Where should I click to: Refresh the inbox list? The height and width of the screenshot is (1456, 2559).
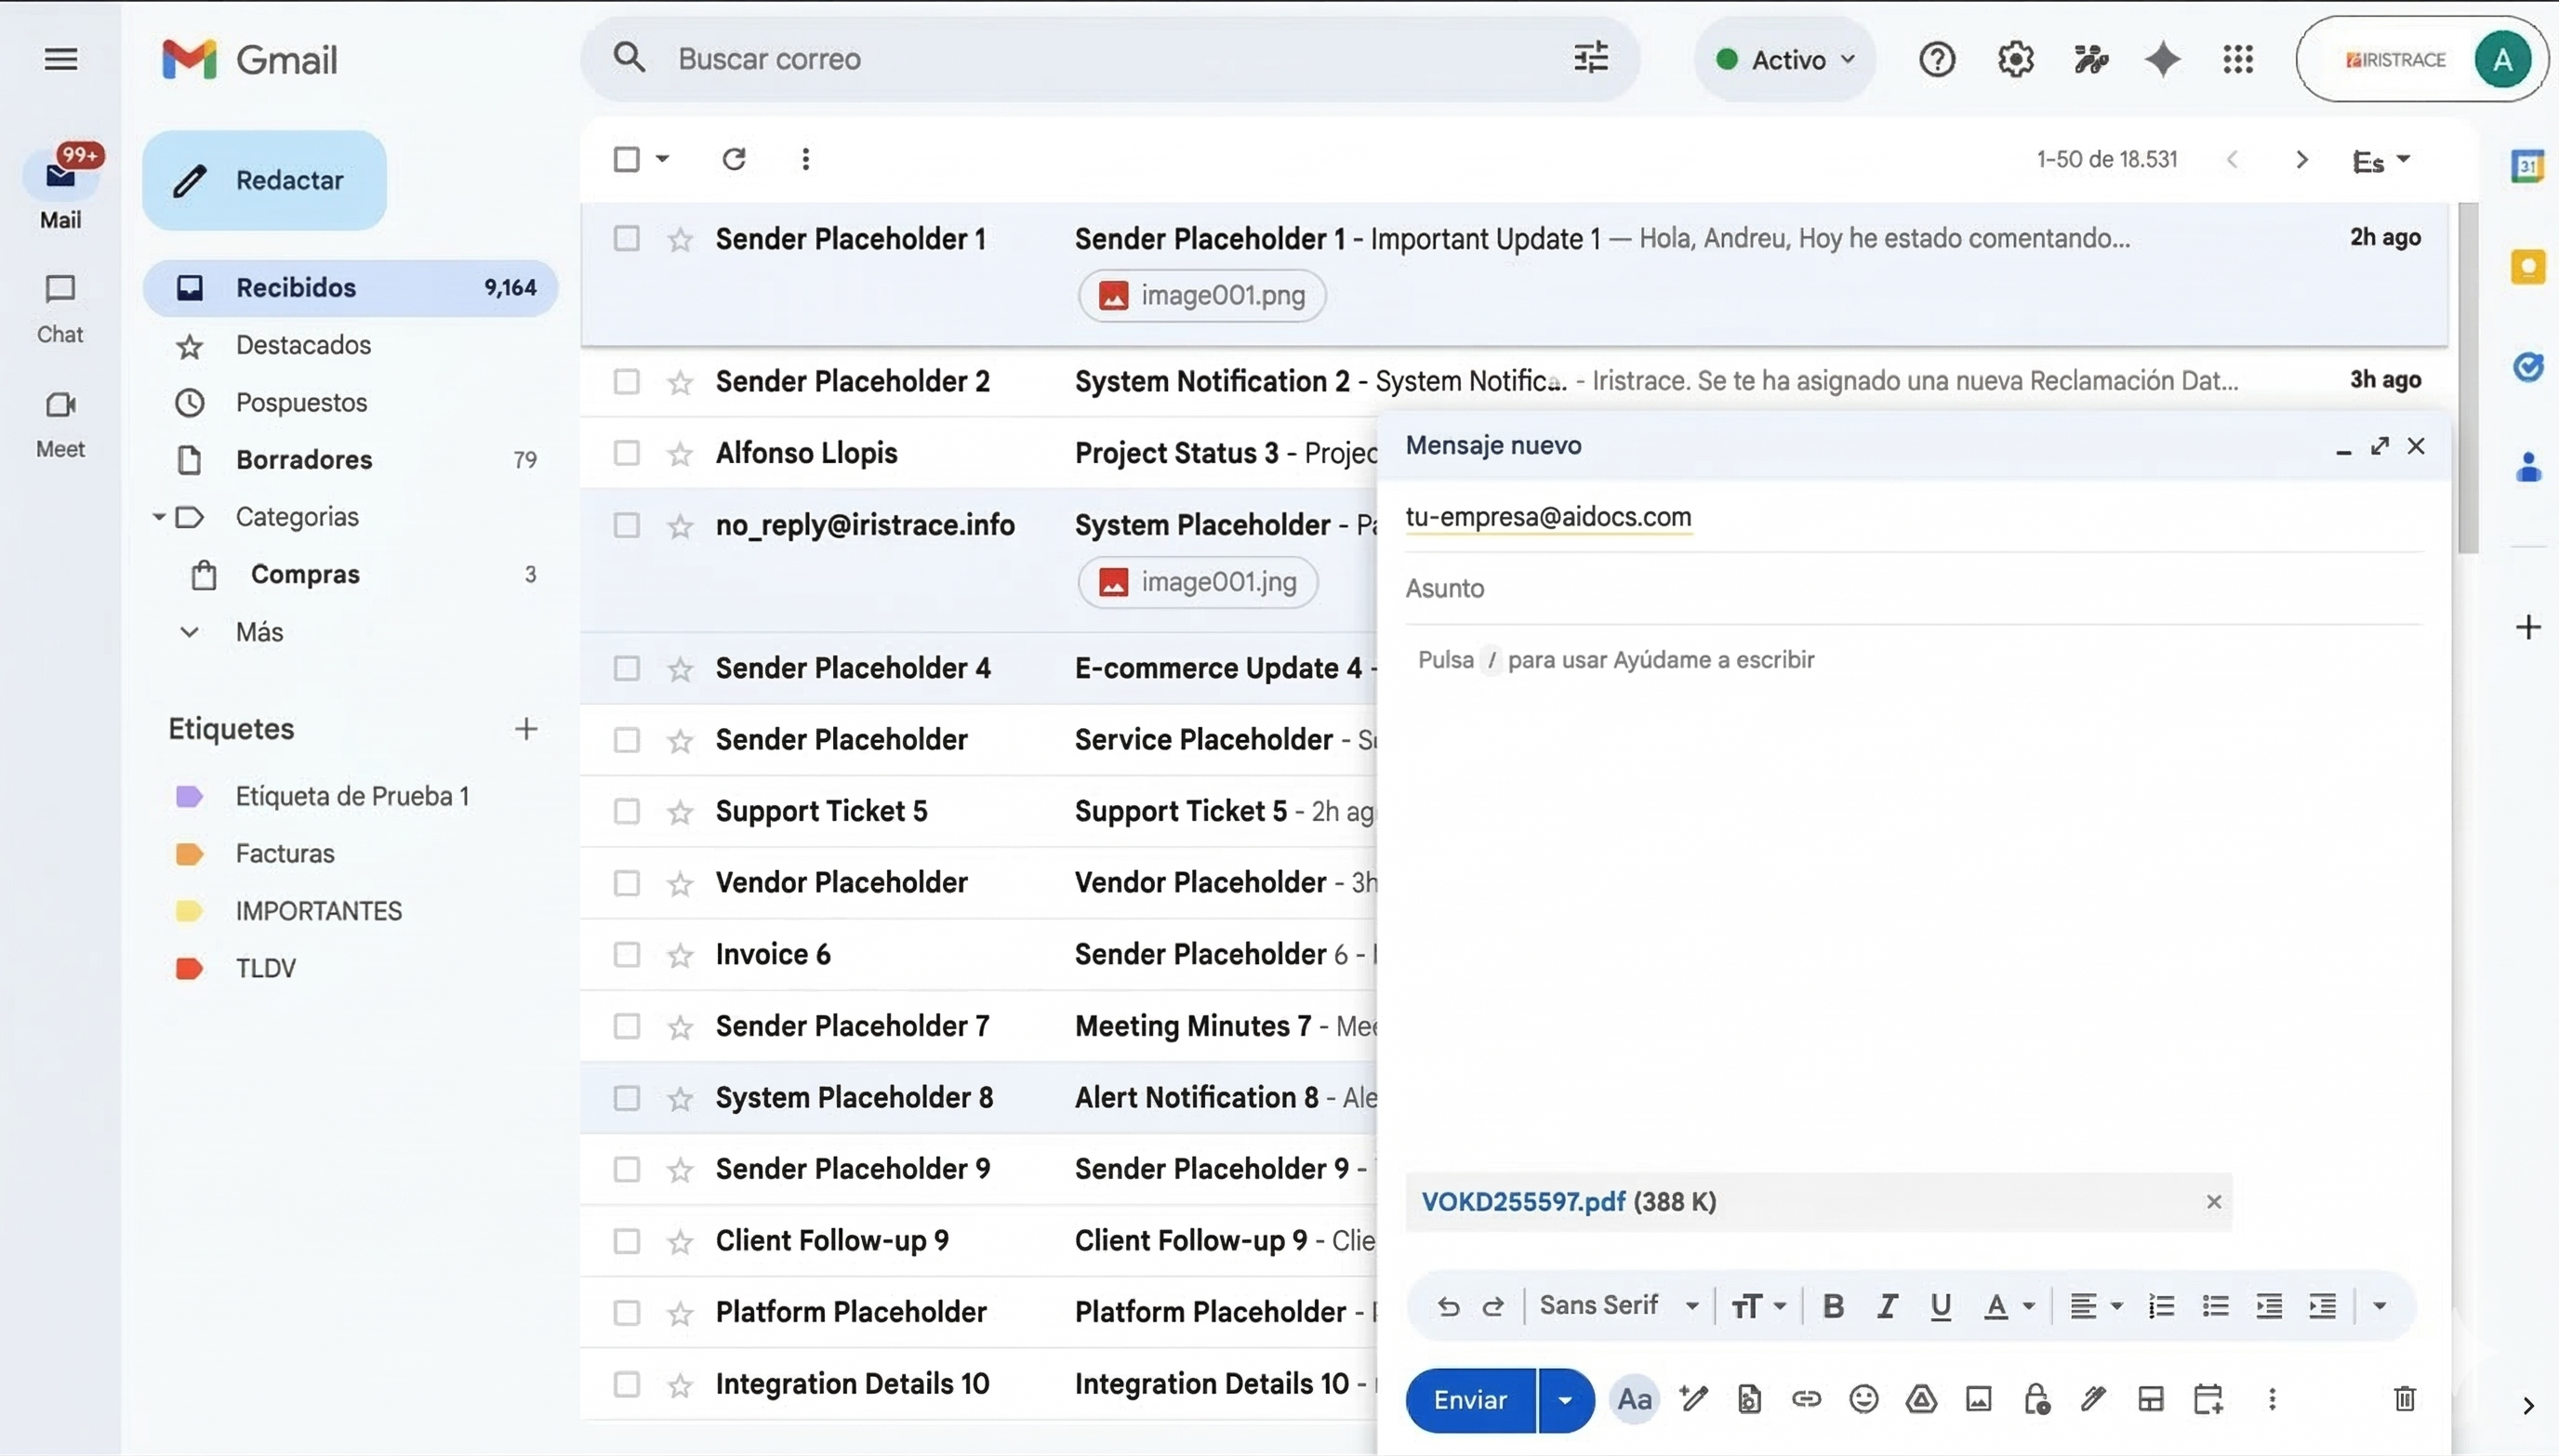coord(735,158)
